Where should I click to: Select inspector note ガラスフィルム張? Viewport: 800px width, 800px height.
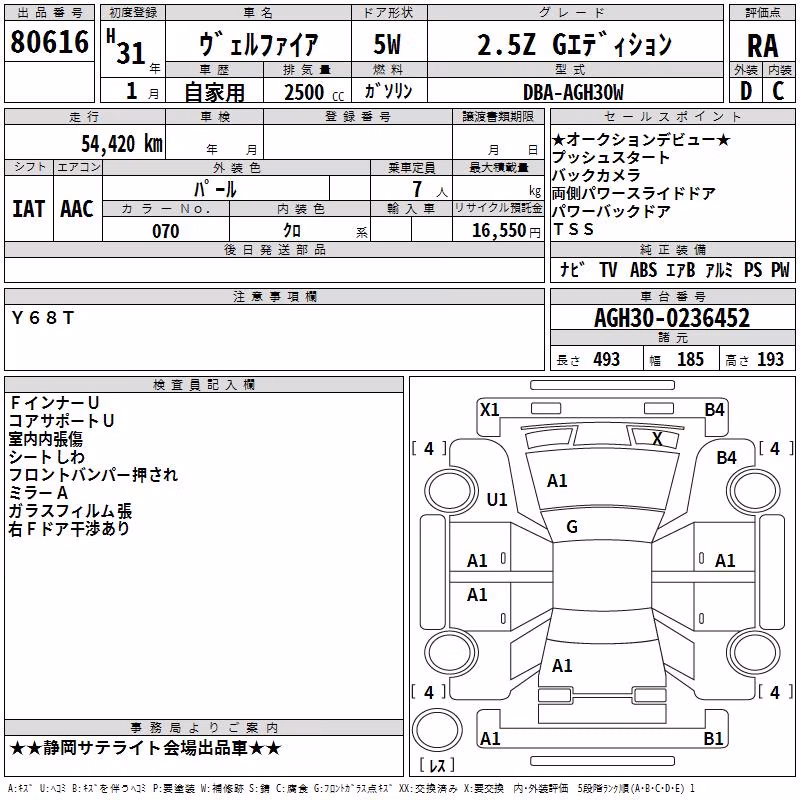[x=70, y=511]
